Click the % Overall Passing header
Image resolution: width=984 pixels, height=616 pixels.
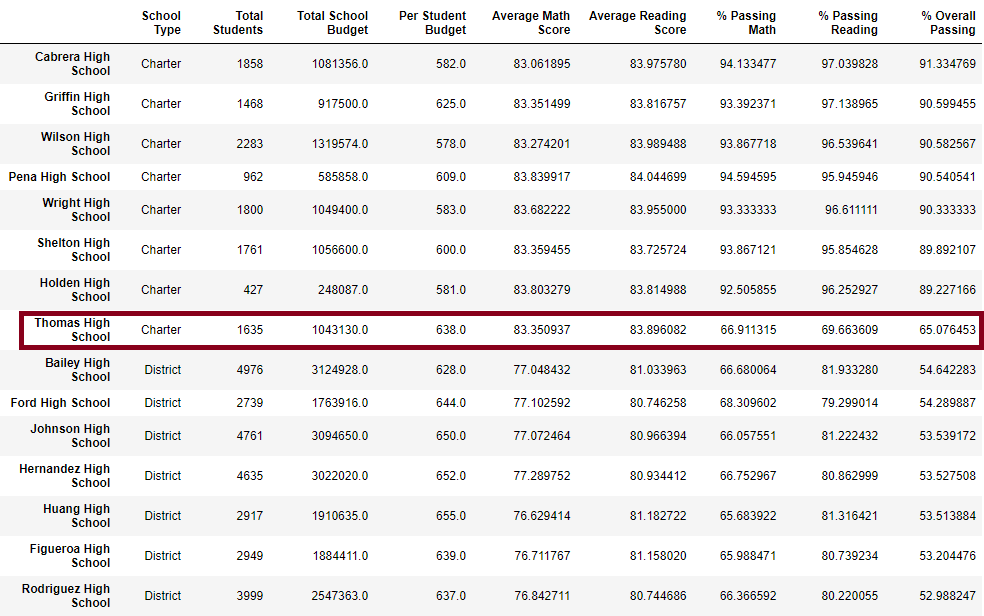[948, 23]
